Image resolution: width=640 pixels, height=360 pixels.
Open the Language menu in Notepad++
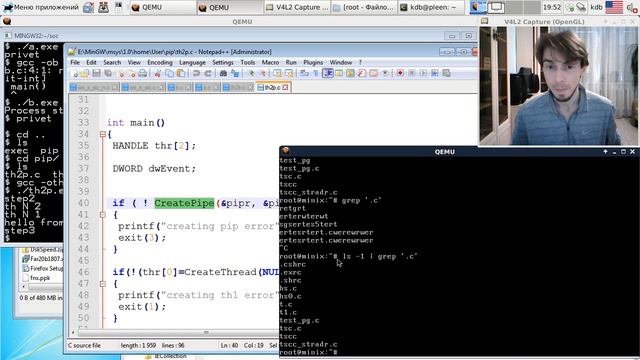[192, 62]
